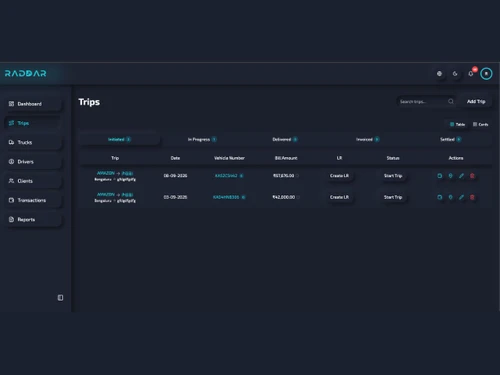Select the Delivered tab
Viewport: 500px width, 375px height.
point(285,139)
